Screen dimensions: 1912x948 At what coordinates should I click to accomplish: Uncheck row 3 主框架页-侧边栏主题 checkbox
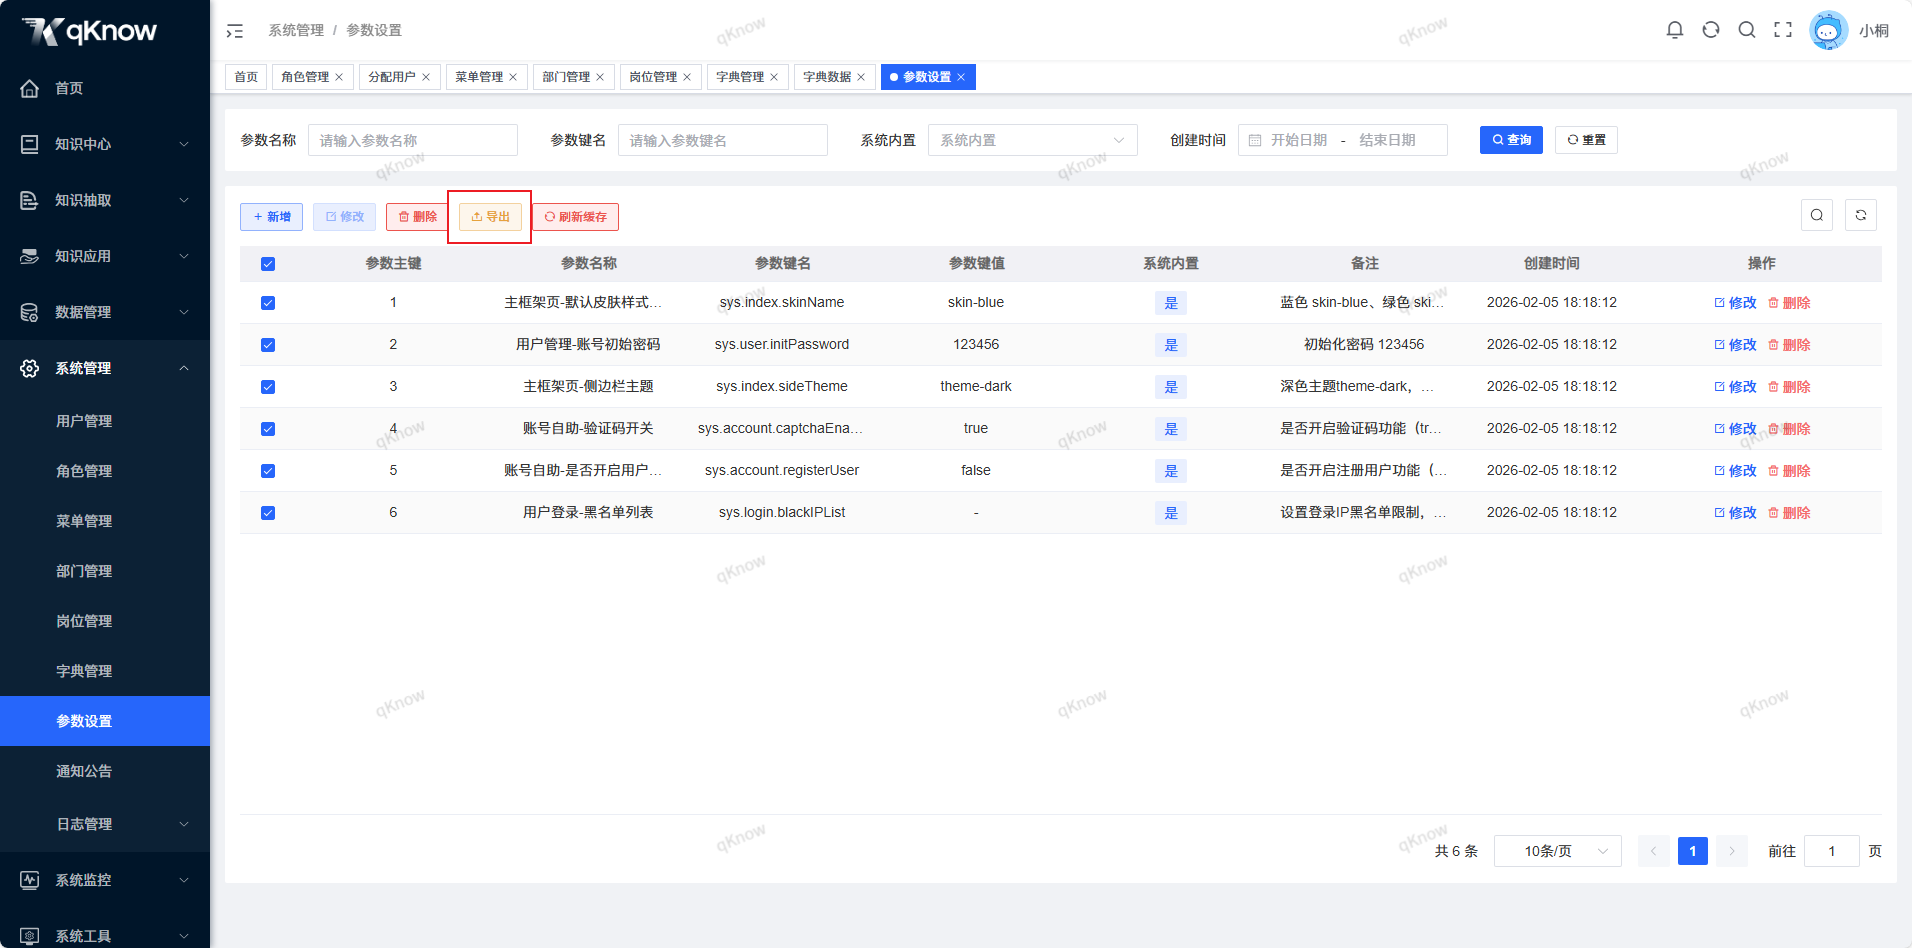pos(268,387)
